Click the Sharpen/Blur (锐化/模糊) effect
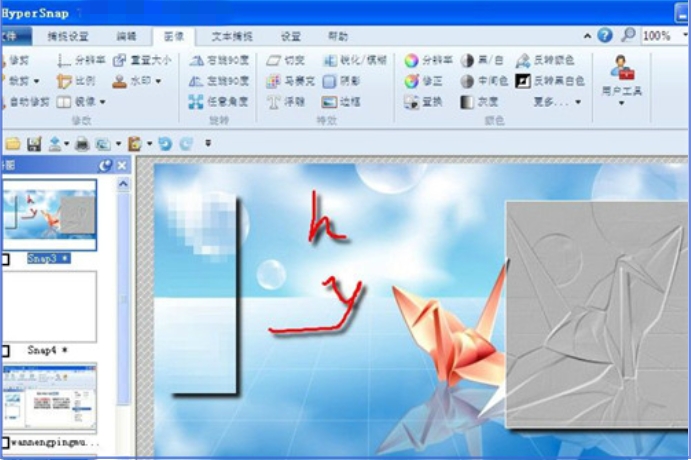This screenshot has height=460, width=691. pos(355,60)
